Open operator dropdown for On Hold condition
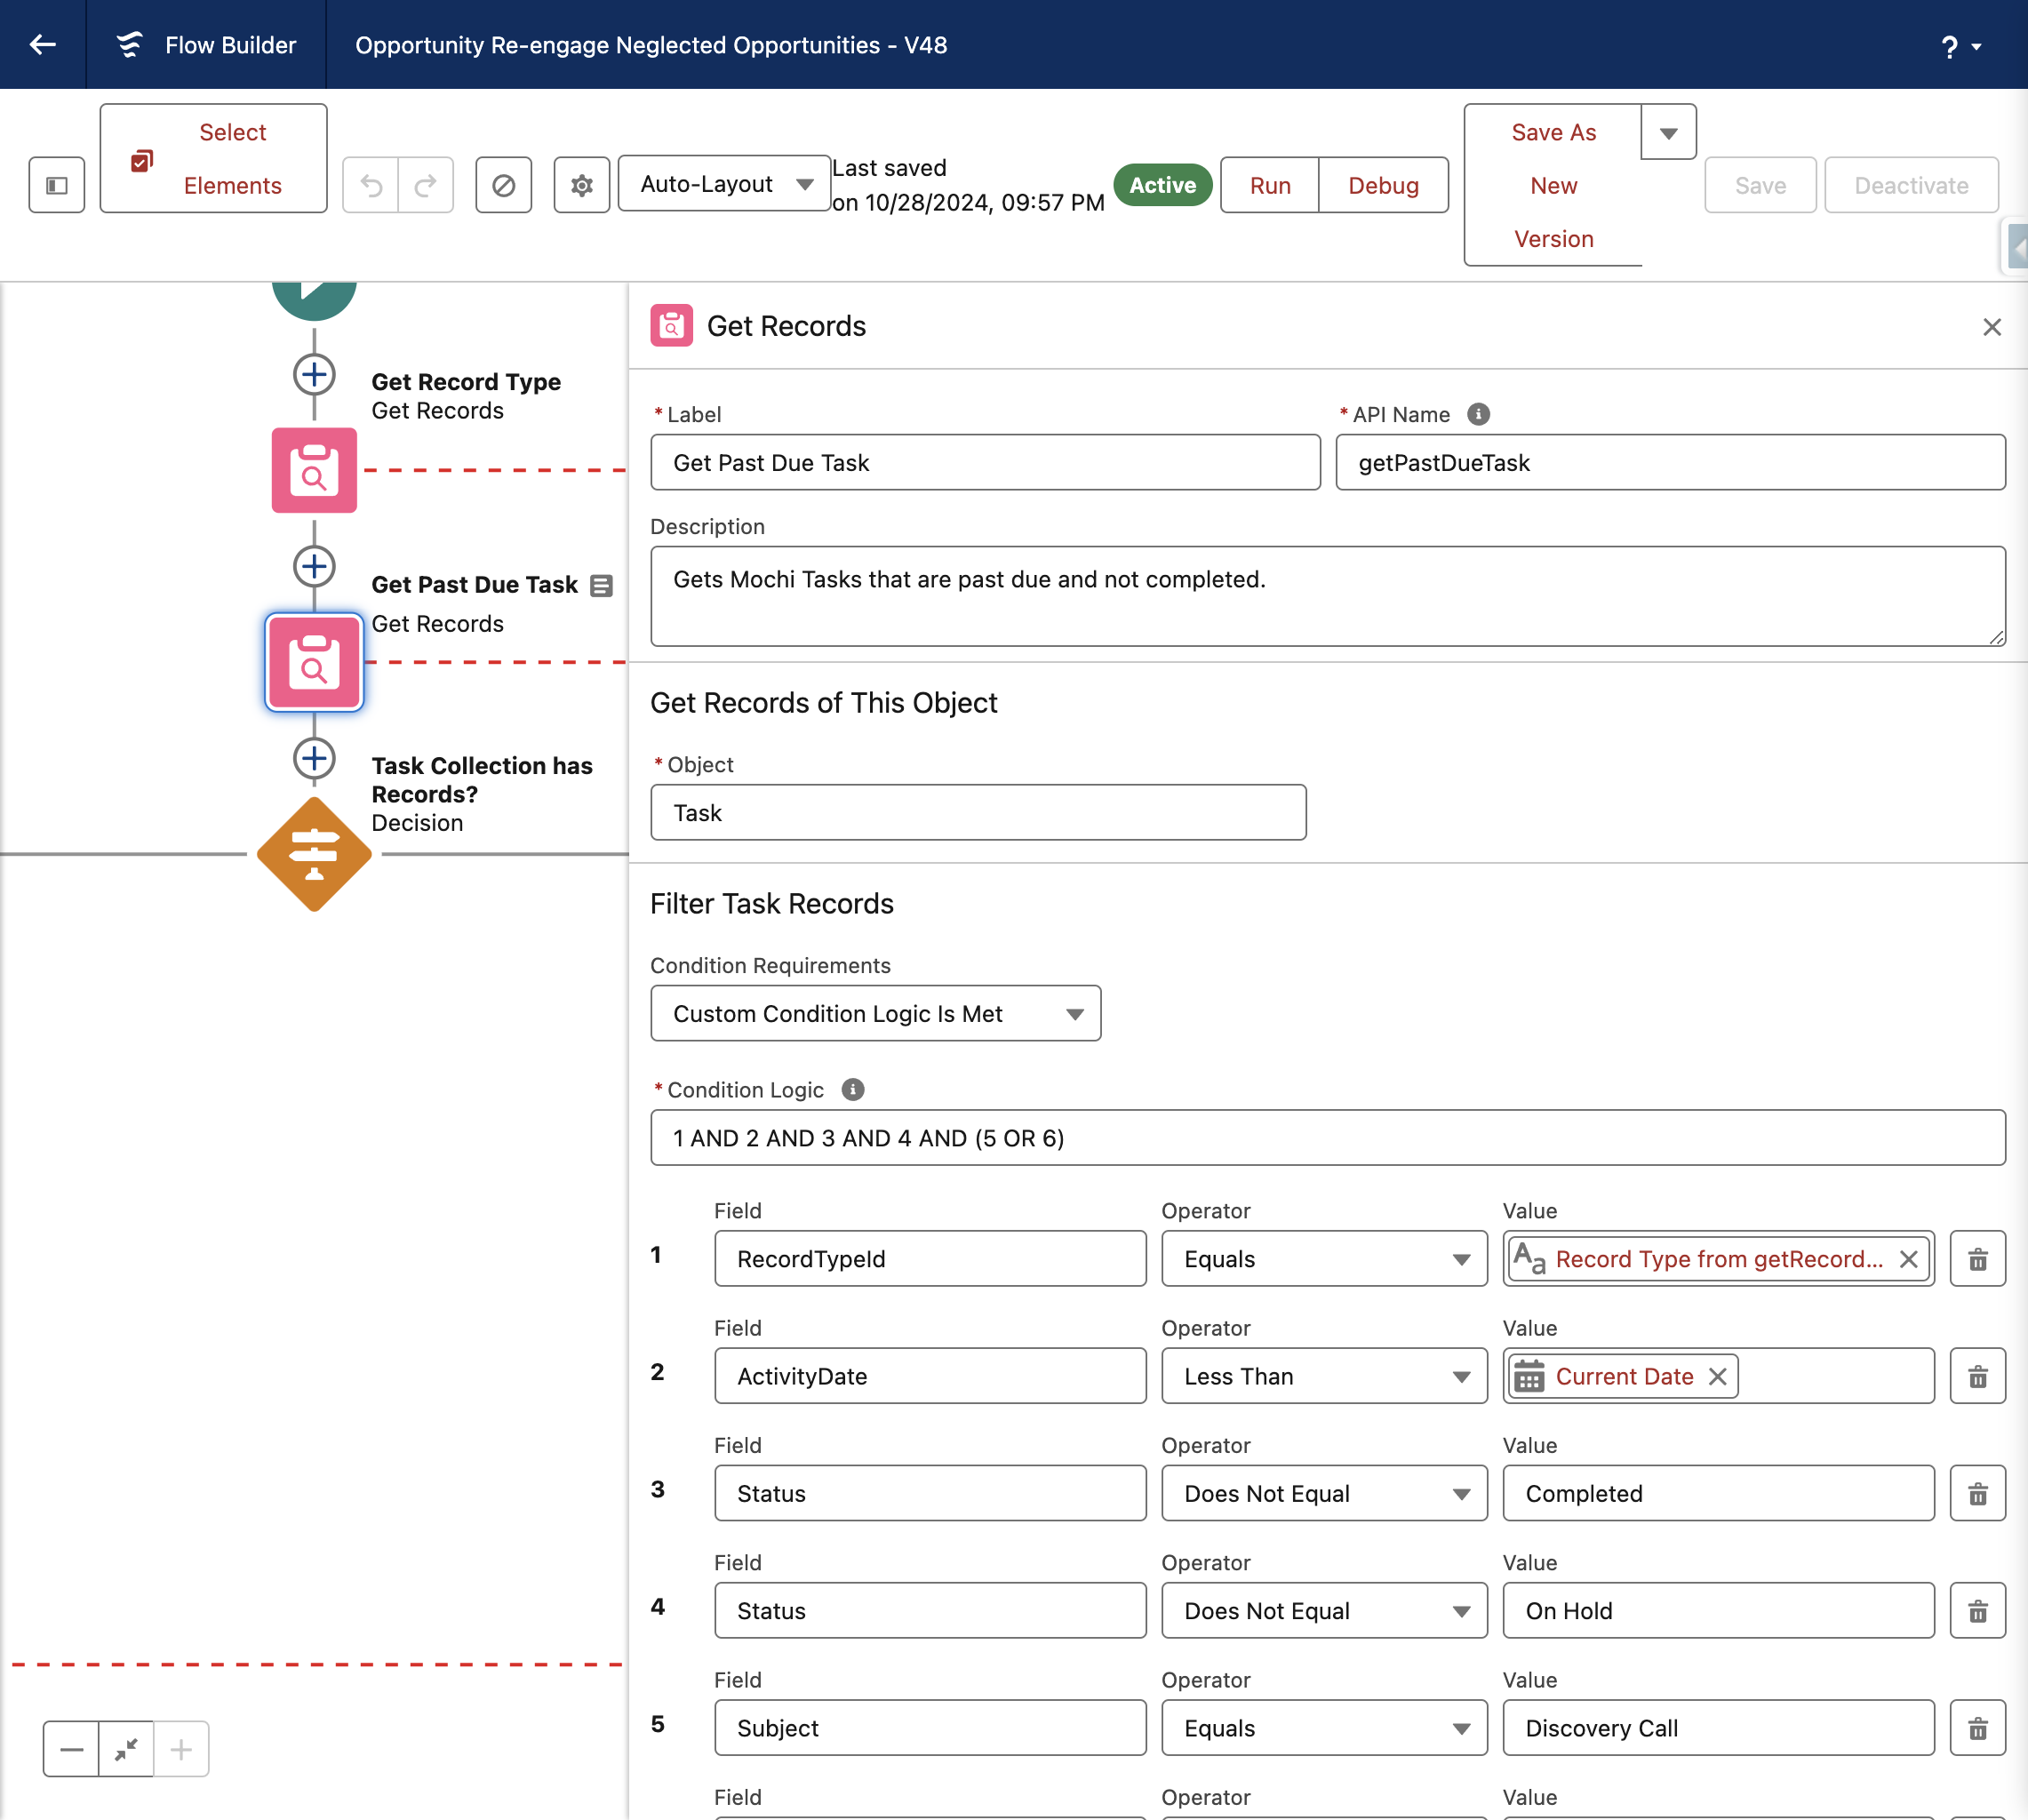This screenshot has height=1820, width=2028. coord(1324,1611)
